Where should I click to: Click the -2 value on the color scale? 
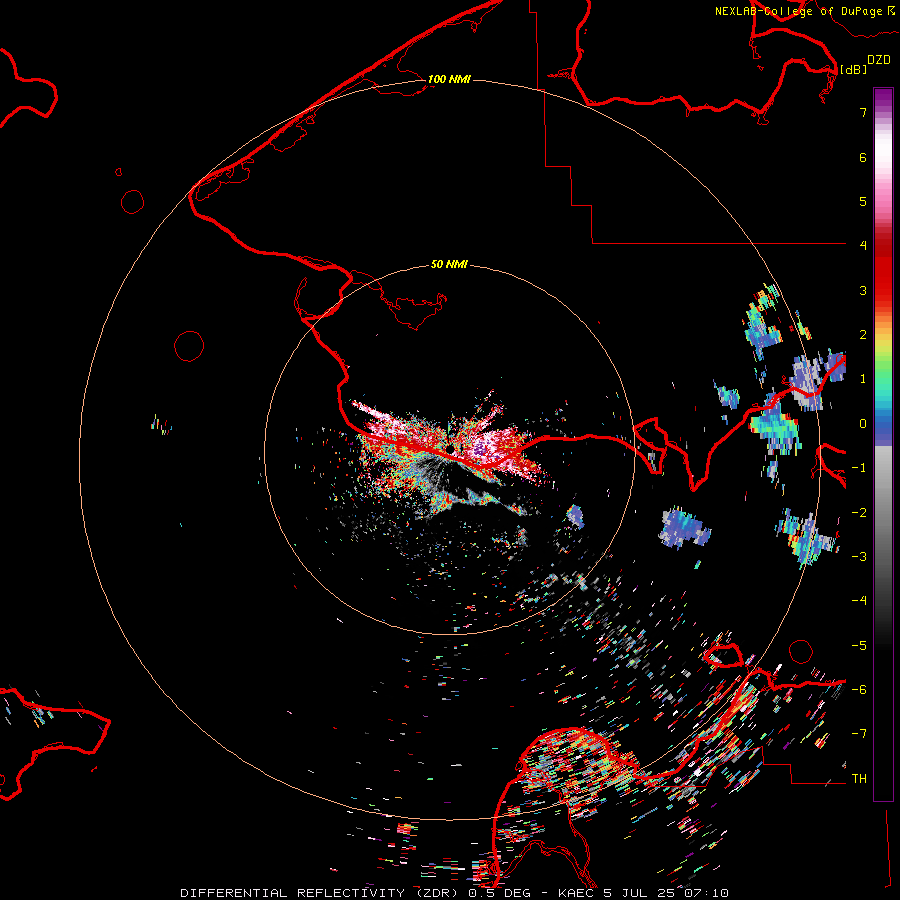[859, 513]
